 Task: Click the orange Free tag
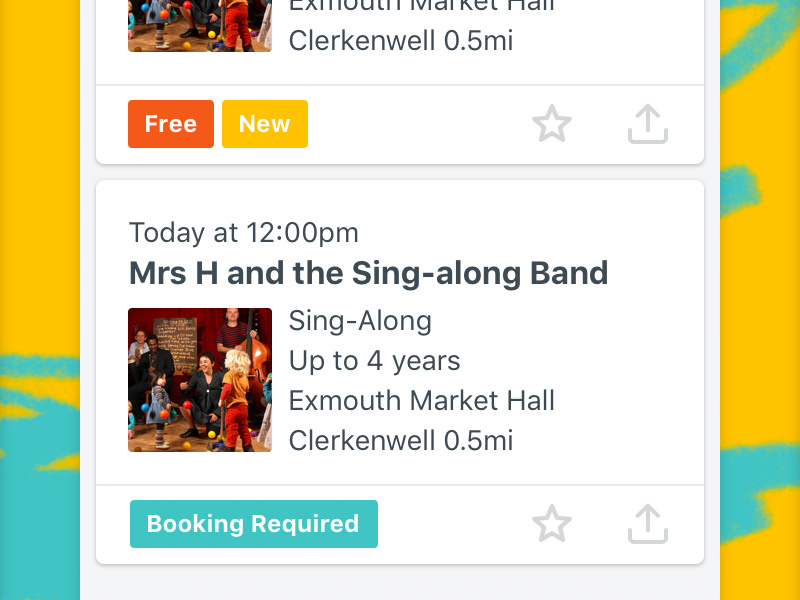(x=171, y=124)
